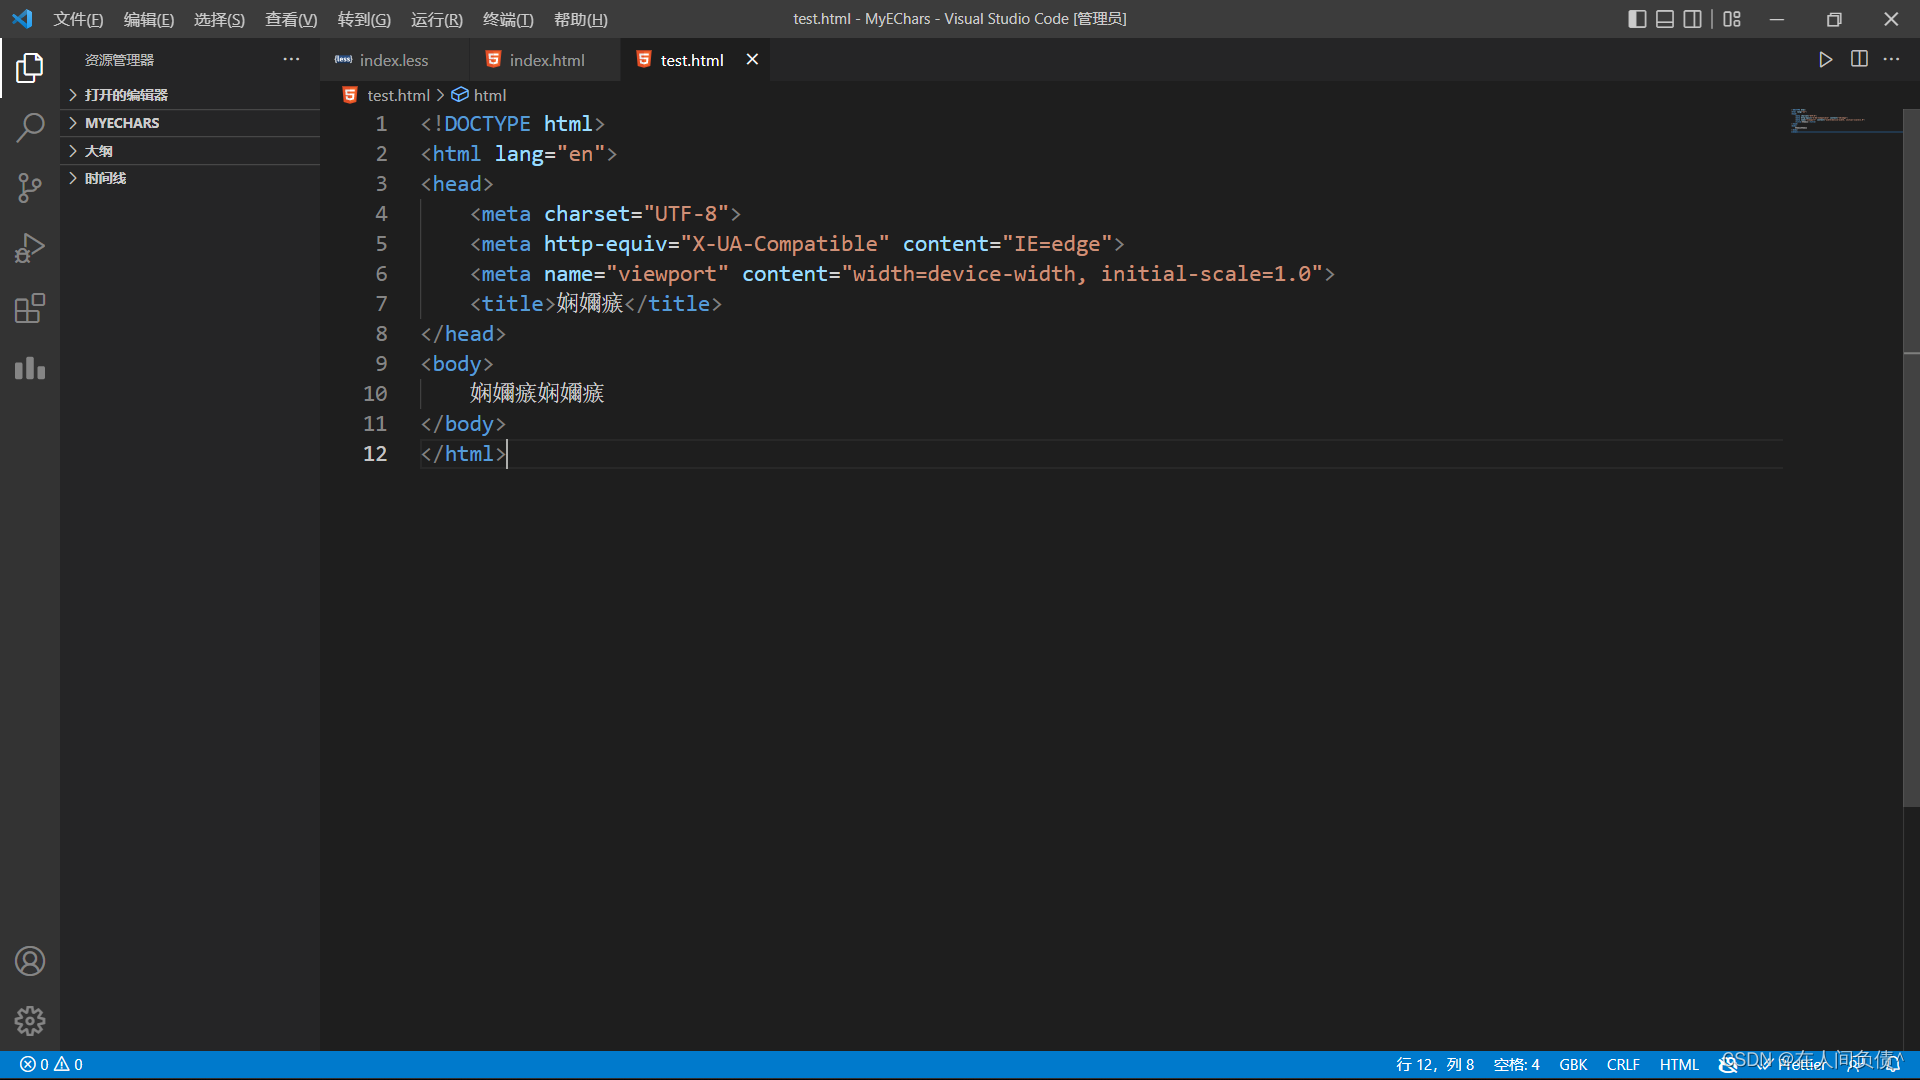The height and width of the screenshot is (1080, 1920).
Task: Expand the 大纲 outline section
Action: [x=99, y=151]
